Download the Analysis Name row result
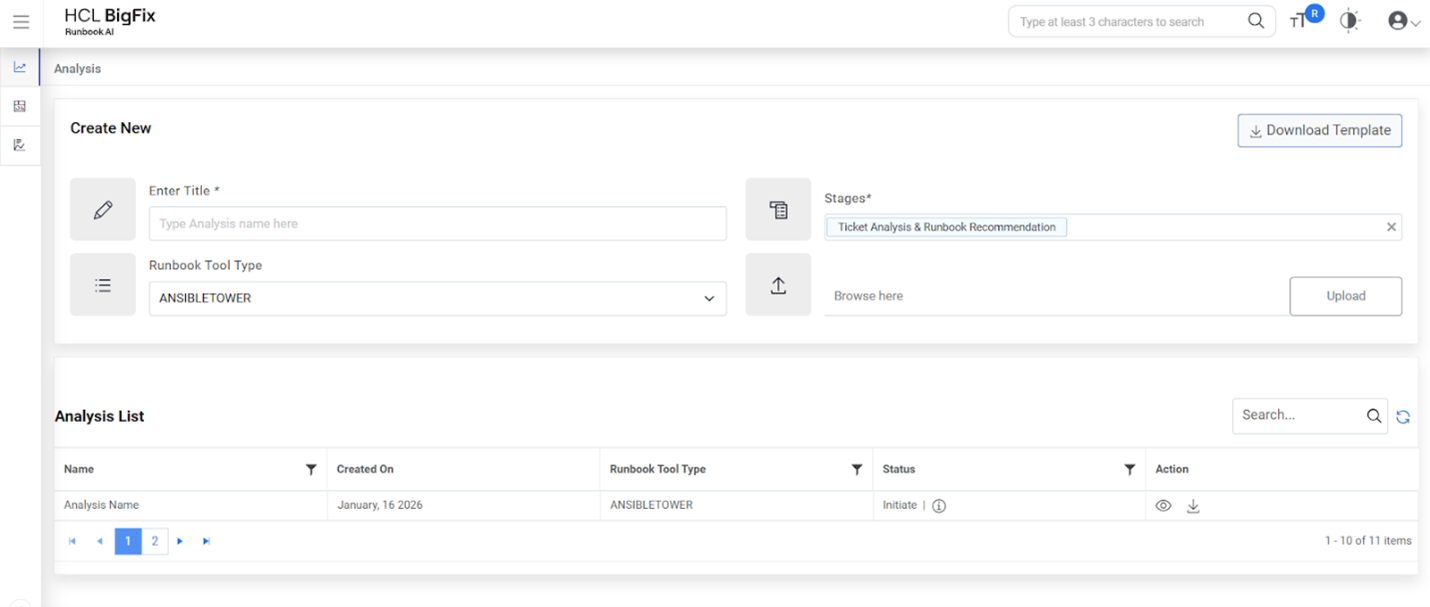 (x=1193, y=506)
